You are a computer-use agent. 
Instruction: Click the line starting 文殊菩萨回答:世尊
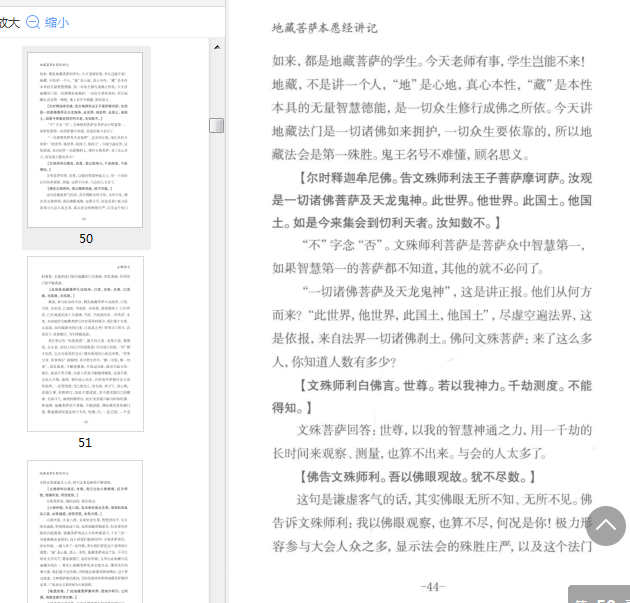click(x=444, y=430)
